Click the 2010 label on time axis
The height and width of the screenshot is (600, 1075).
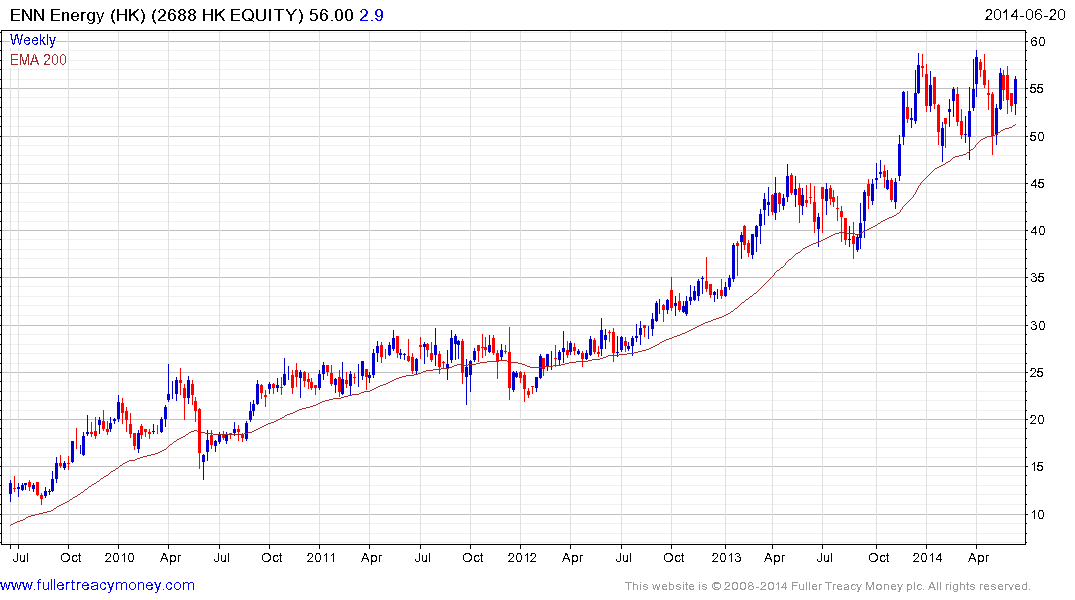119,557
